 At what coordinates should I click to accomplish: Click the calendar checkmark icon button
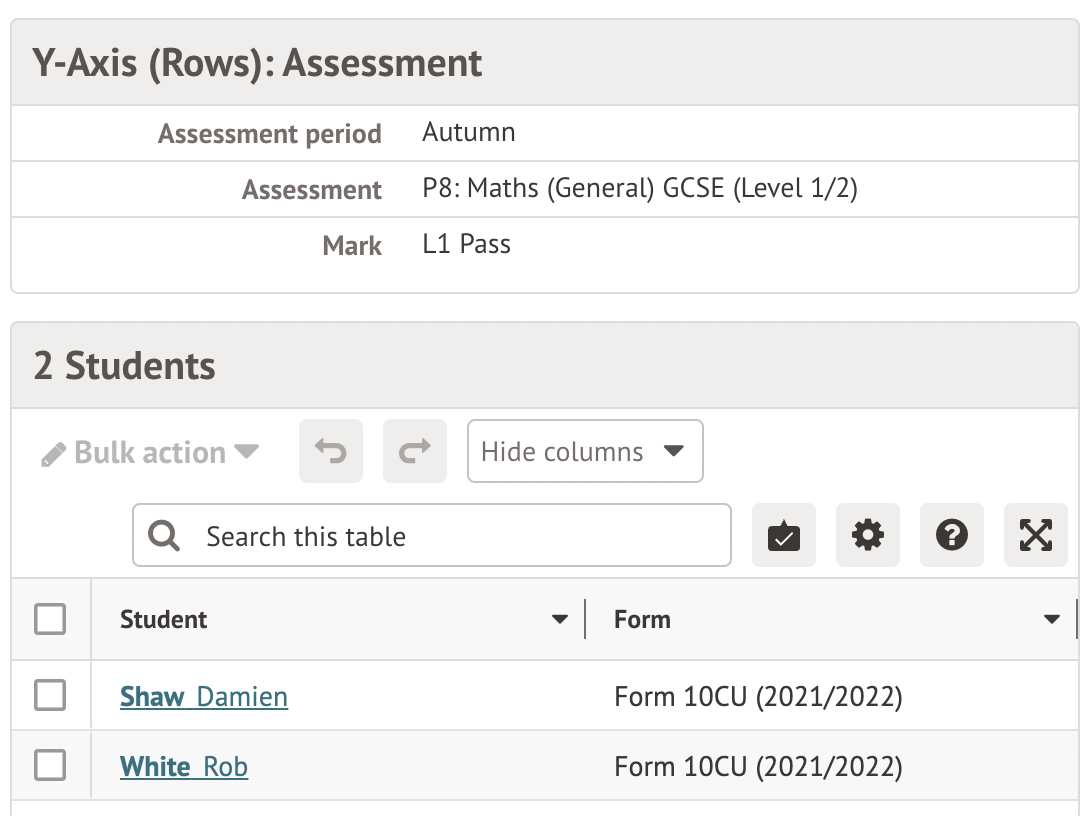coord(784,536)
